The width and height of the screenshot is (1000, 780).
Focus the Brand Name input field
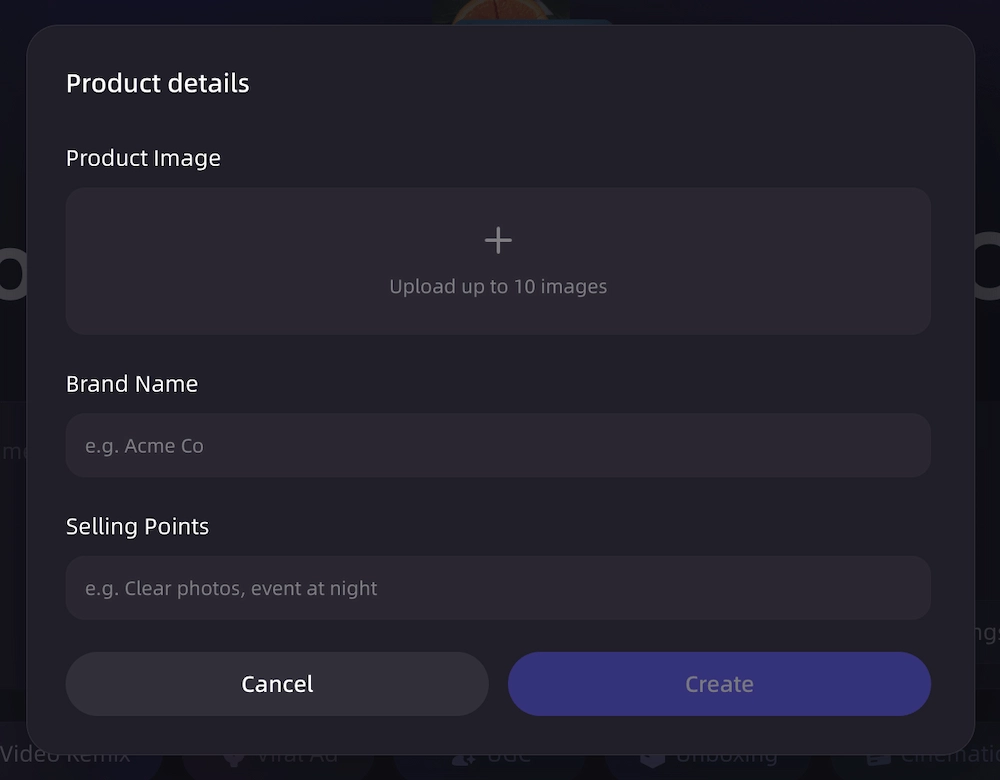click(498, 445)
